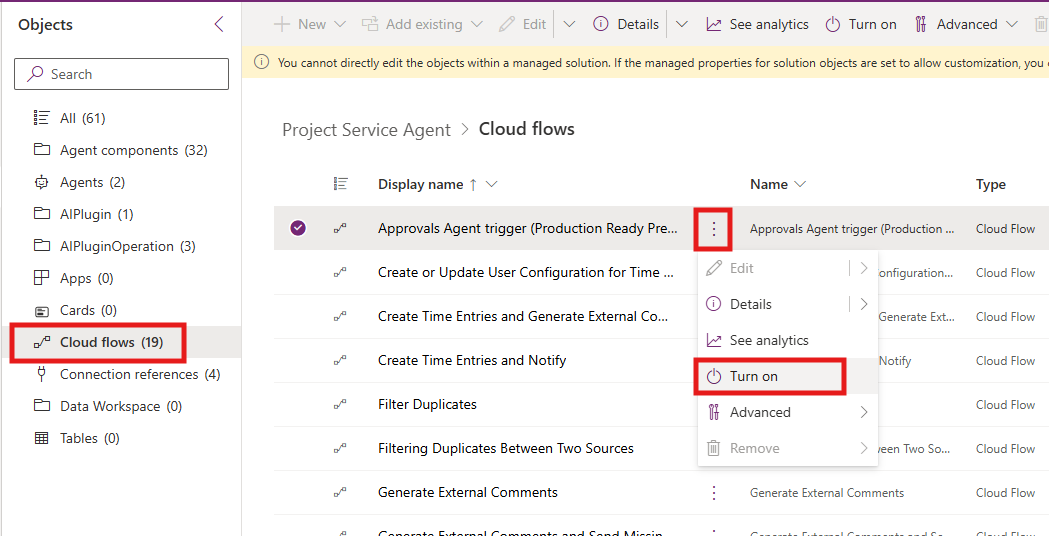The width and height of the screenshot is (1049, 536).
Task: Open Generate External Comments display name
Action: 467,493
